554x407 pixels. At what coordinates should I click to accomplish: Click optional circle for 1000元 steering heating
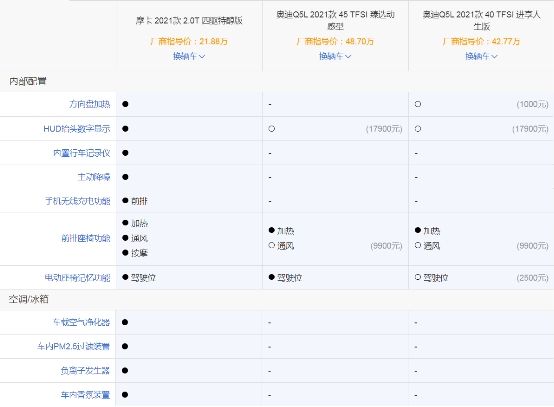(x=418, y=104)
